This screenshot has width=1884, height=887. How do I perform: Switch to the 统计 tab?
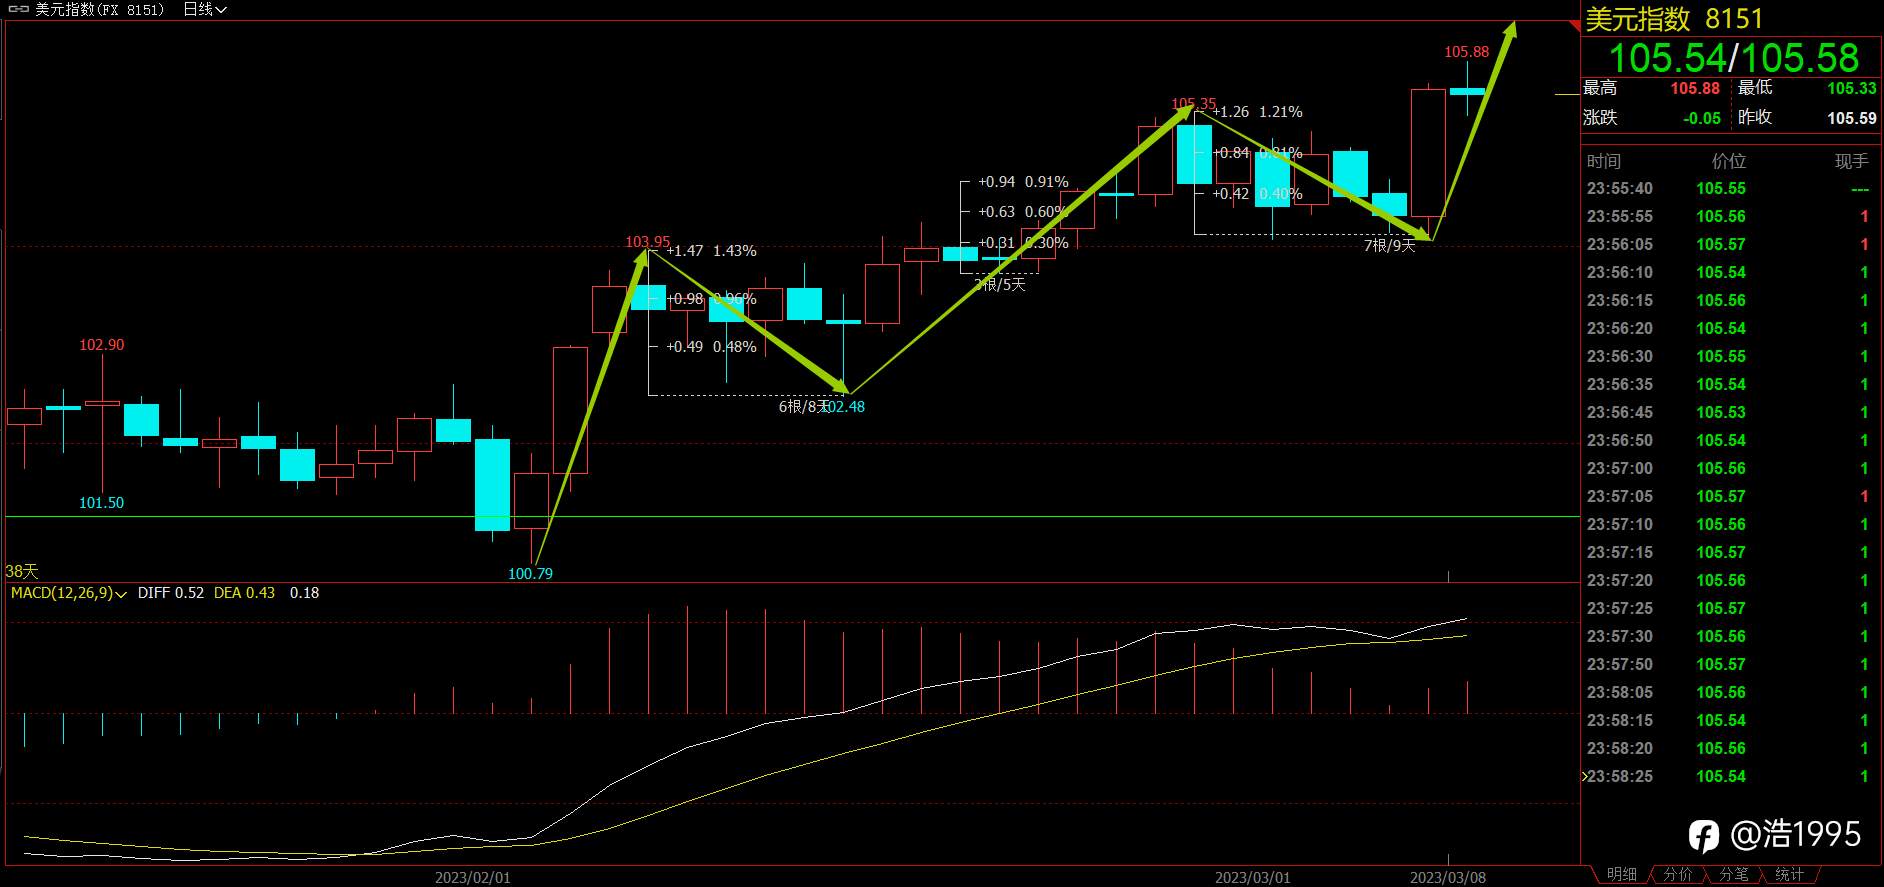(x=1789, y=874)
